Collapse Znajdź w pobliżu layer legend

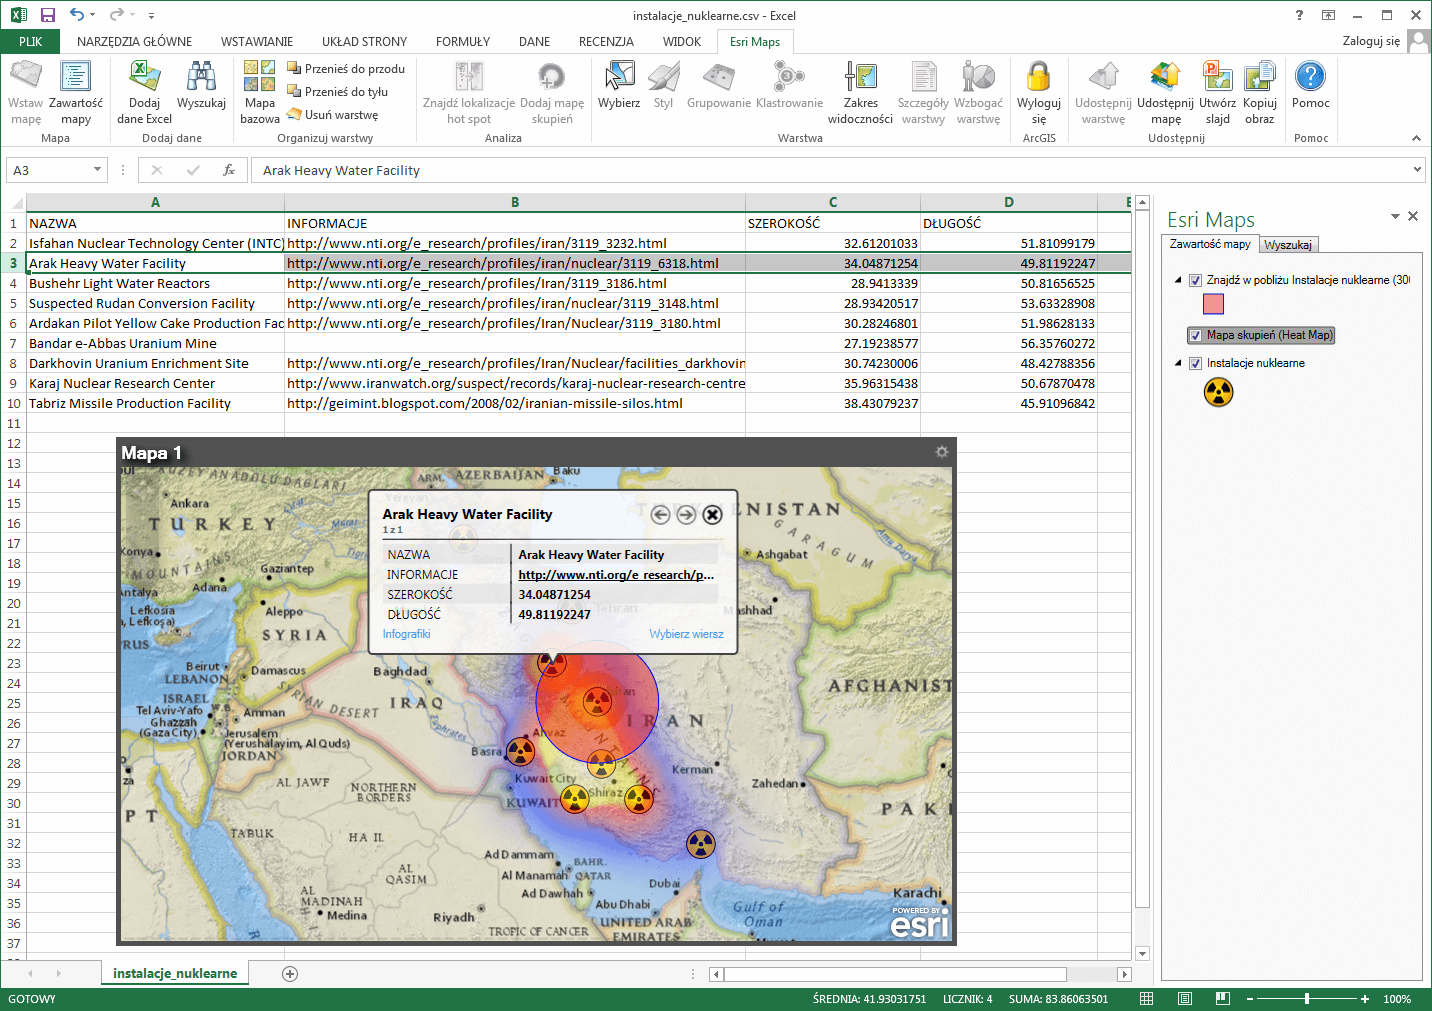[1178, 280]
